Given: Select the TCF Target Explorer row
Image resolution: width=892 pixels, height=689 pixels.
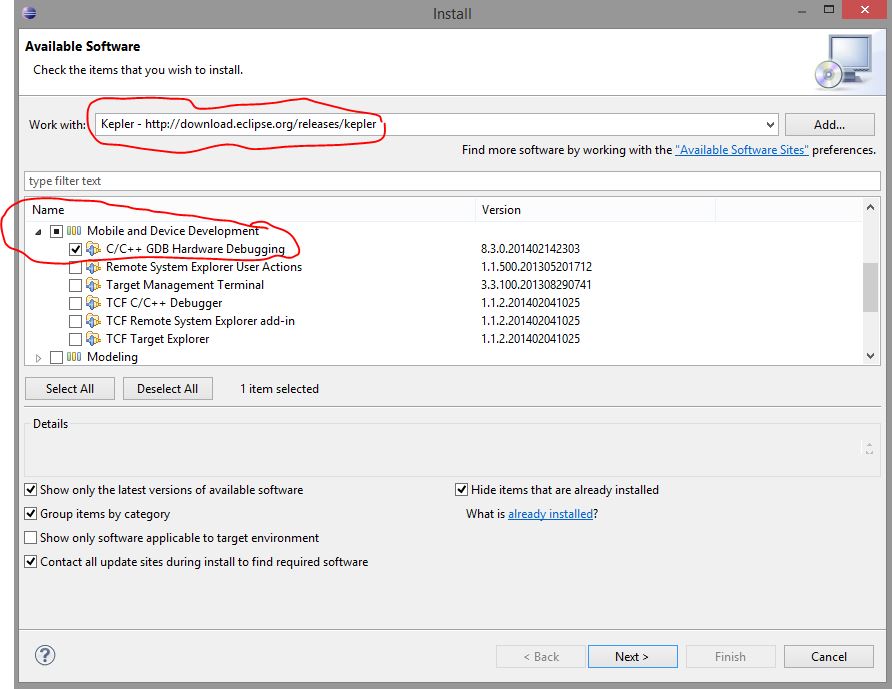Looking at the screenshot, I should point(444,339).
